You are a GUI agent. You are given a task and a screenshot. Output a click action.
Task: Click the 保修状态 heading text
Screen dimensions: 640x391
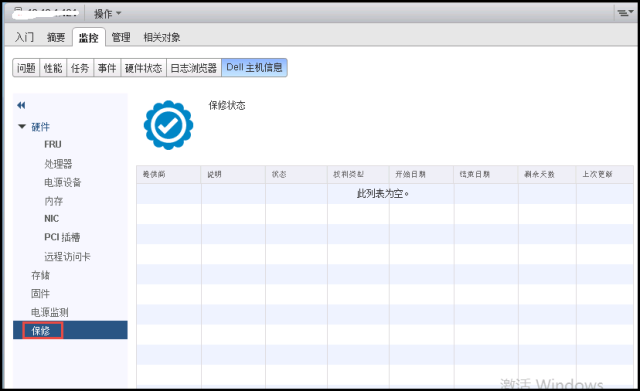[227, 105]
